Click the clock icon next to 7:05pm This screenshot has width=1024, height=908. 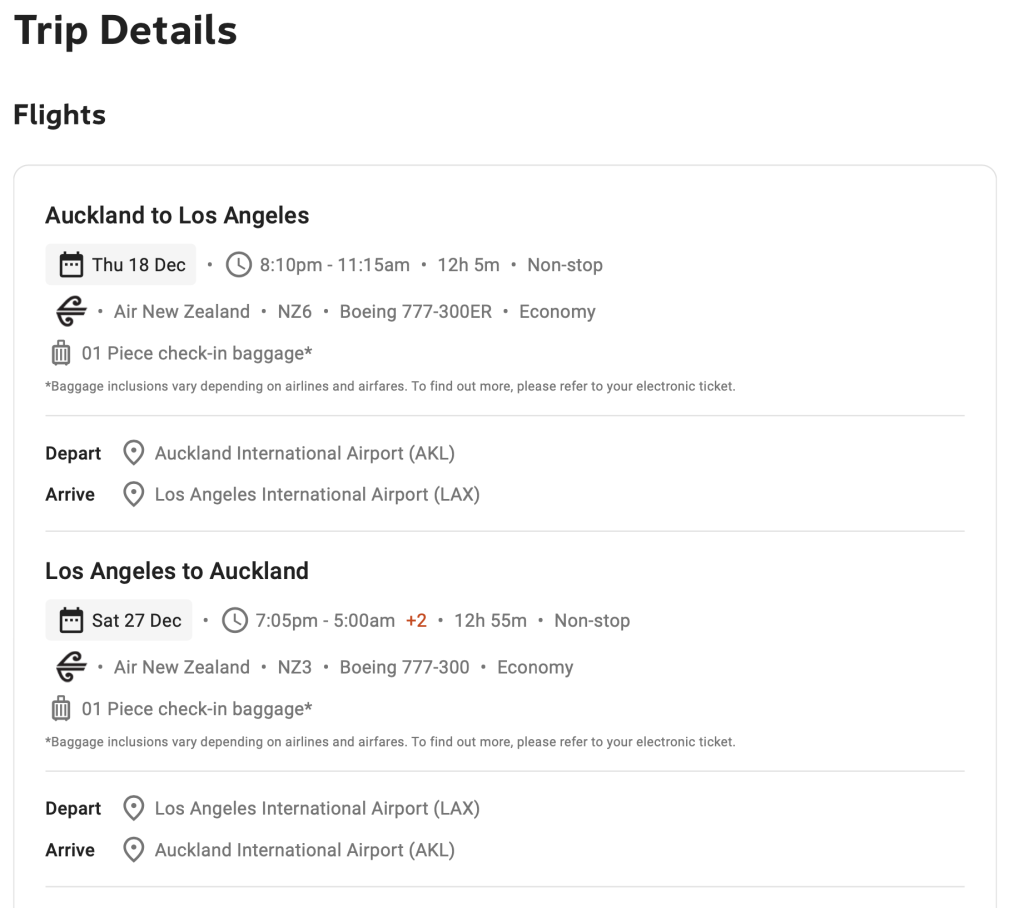(234, 621)
